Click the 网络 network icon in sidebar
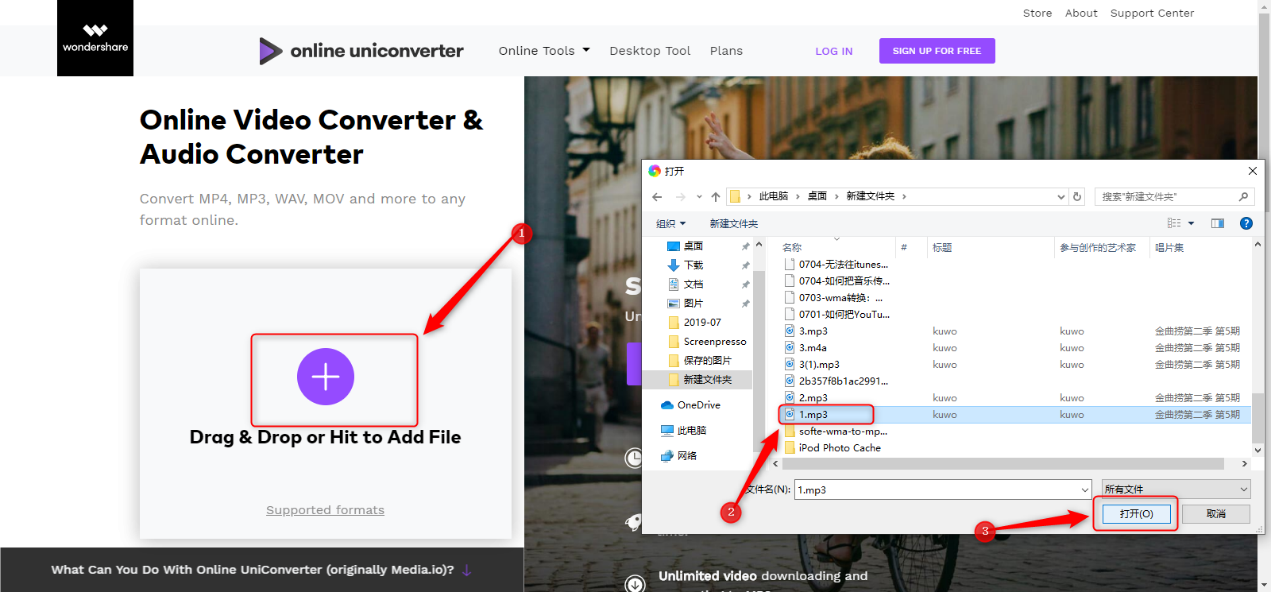This screenshot has height=592, width=1271. click(x=668, y=455)
